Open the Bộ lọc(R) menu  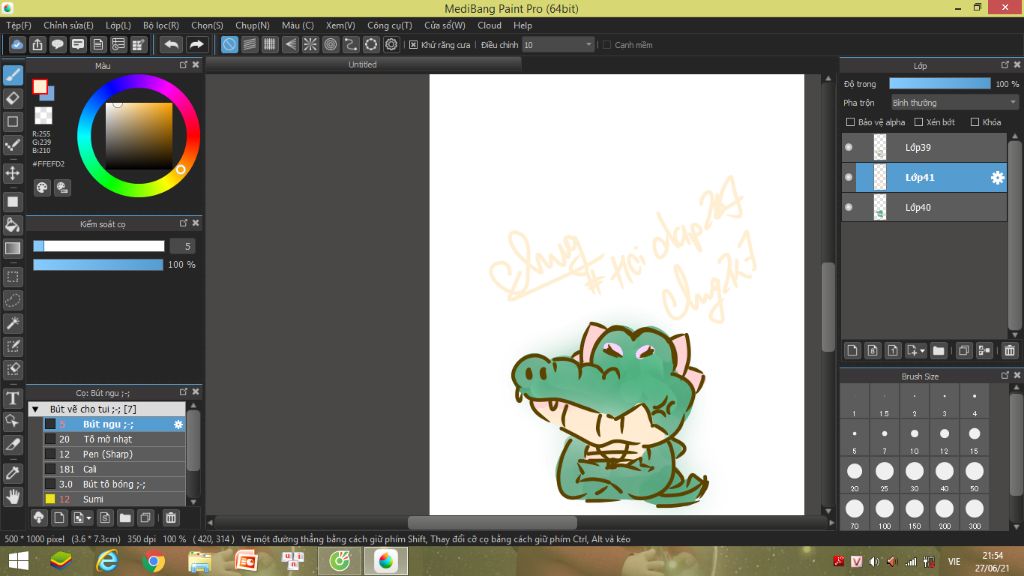[x=161, y=25]
